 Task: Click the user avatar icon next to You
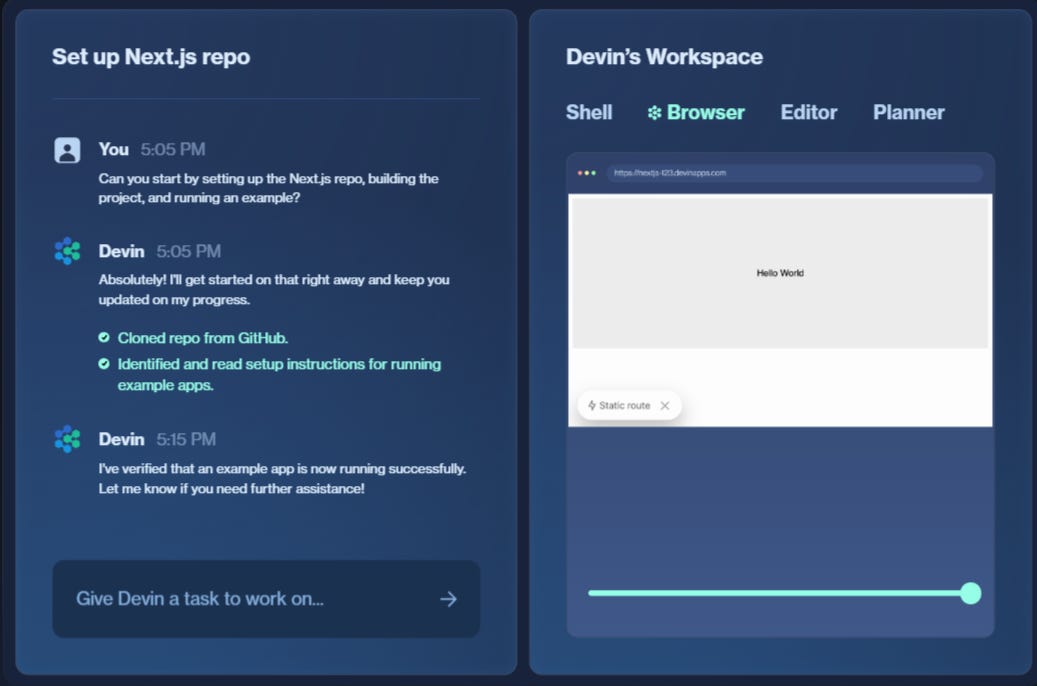(67, 150)
